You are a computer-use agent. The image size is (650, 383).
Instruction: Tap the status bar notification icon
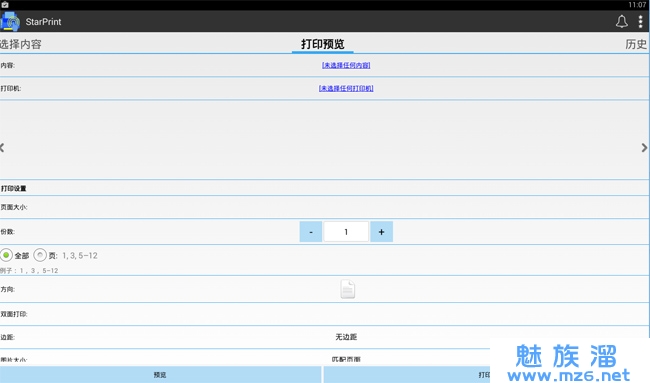(5, 5)
